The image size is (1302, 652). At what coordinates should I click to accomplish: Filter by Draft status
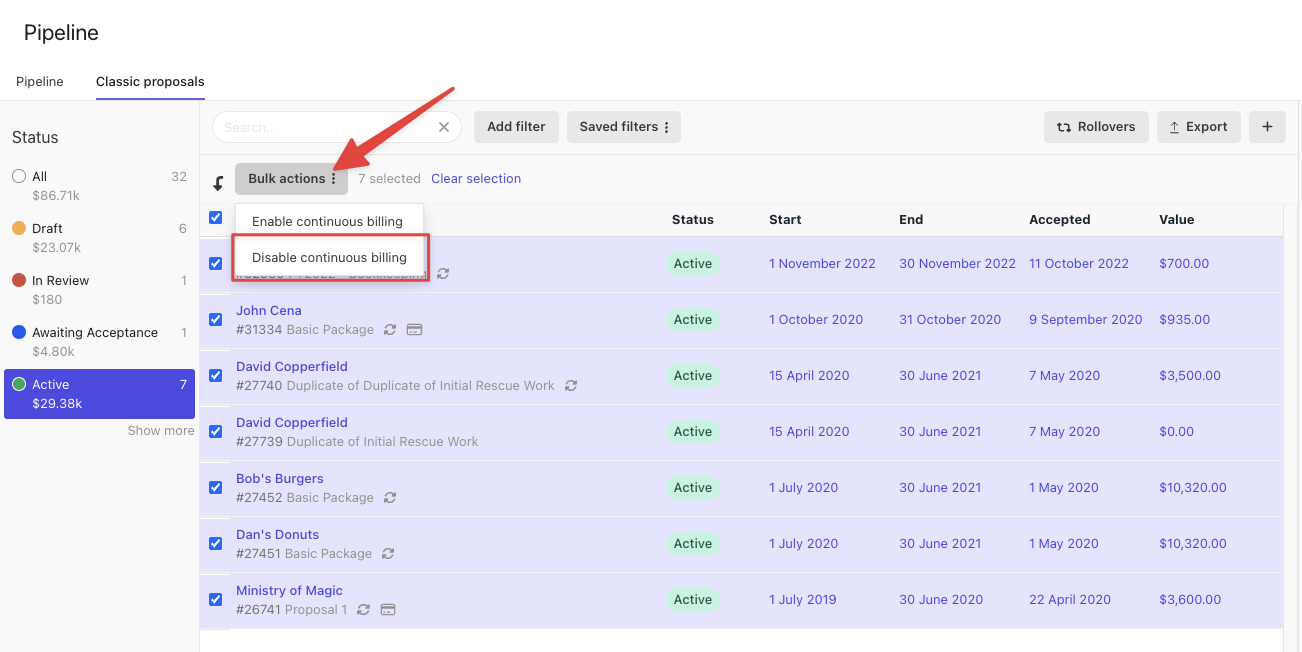coord(100,238)
